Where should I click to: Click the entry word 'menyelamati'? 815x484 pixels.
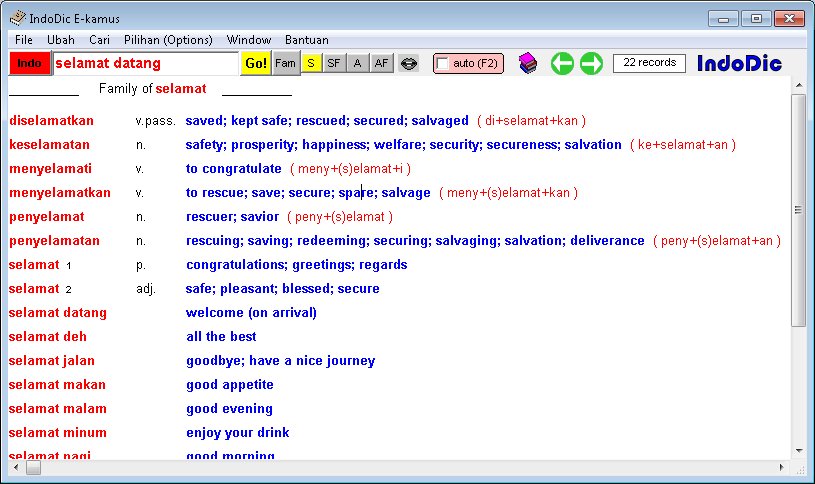pyautogui.click(x=50, y=169)
